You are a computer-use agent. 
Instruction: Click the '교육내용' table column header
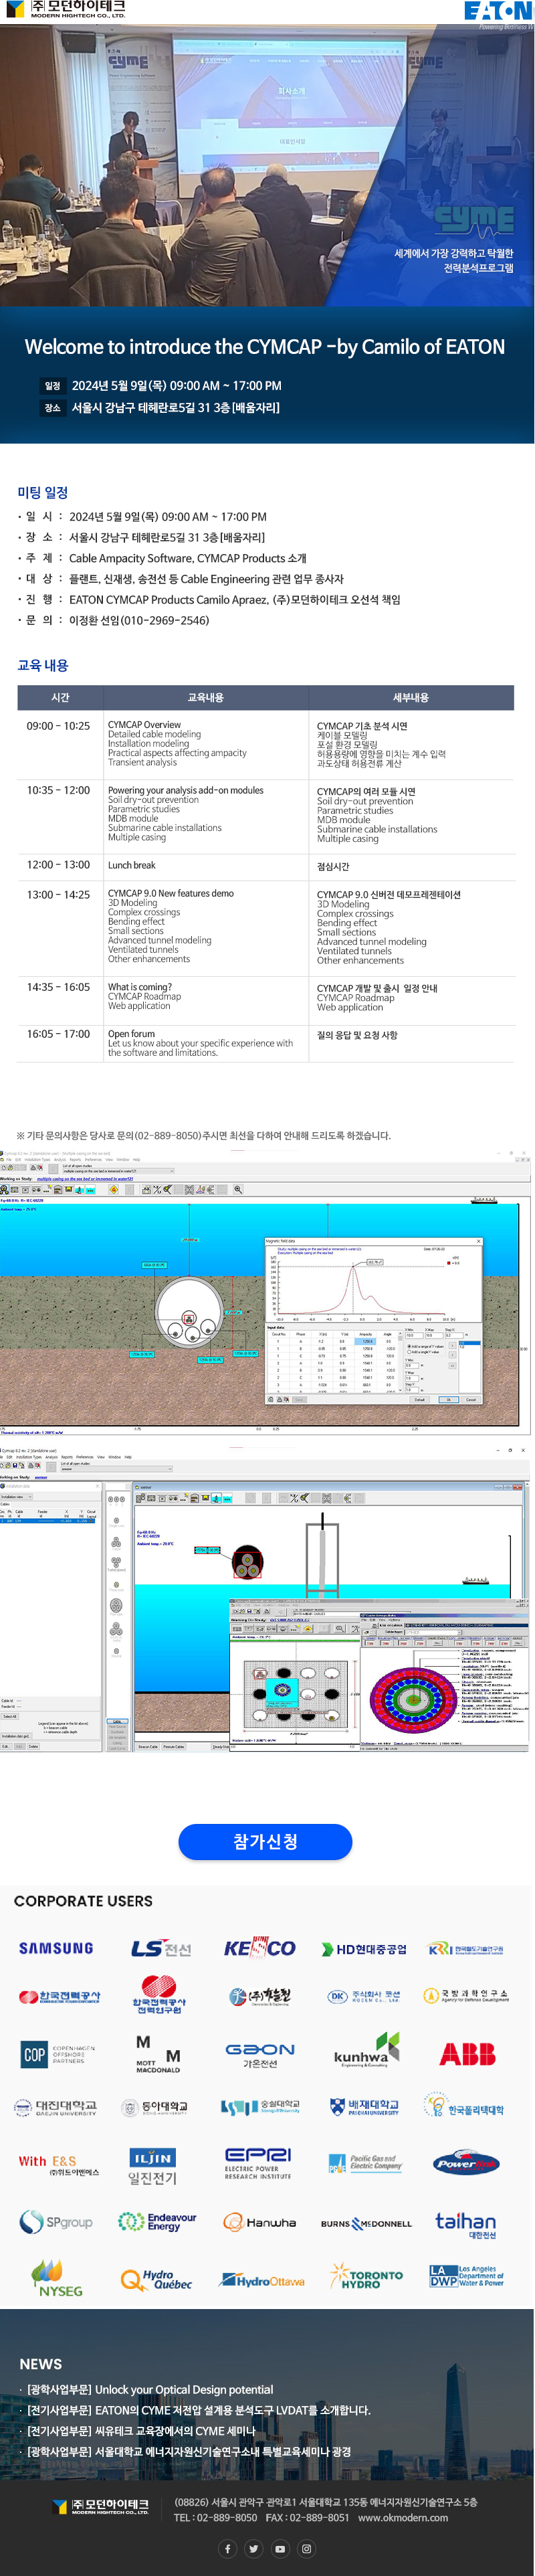206,697
